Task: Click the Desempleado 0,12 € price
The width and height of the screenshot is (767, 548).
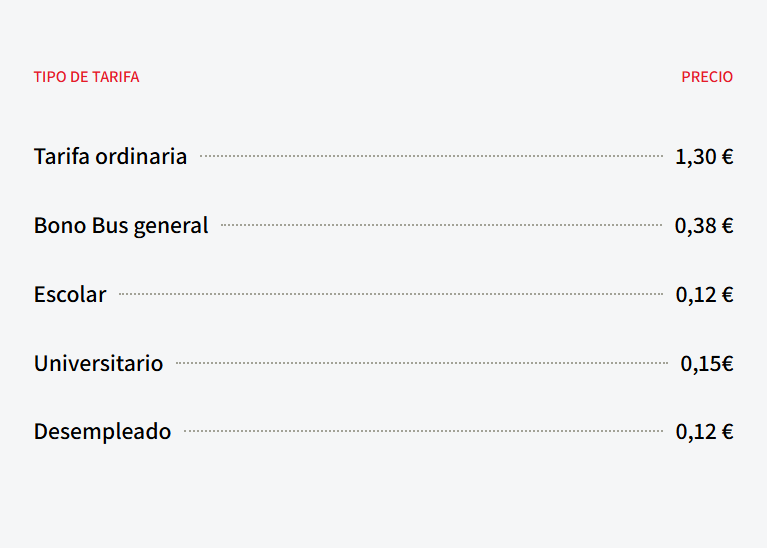Action: tap(704, 432)
